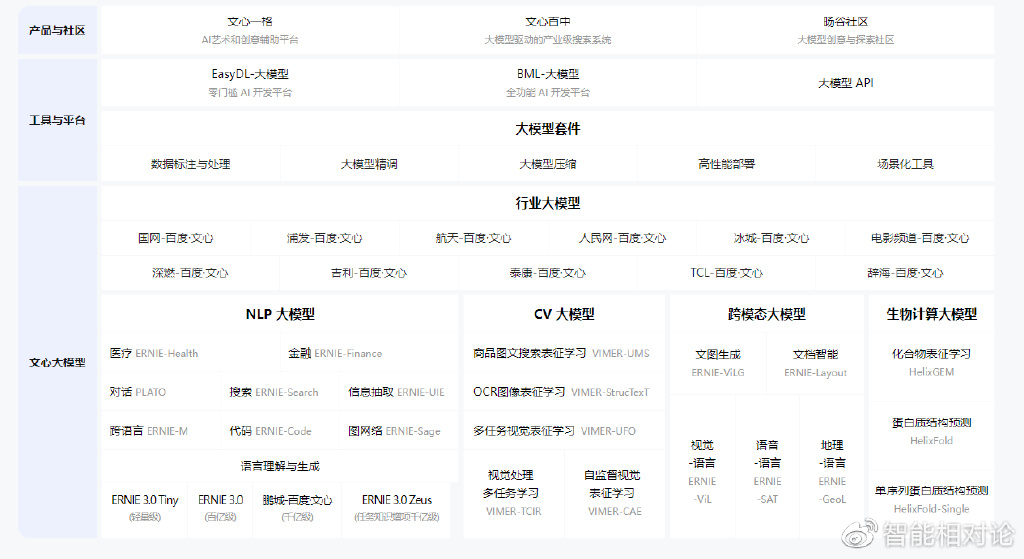1024x559 pixels.
Task: Click 信息抽取 ERNIE-UIE model
Action: pyautogui.click(x=398, y=392)
